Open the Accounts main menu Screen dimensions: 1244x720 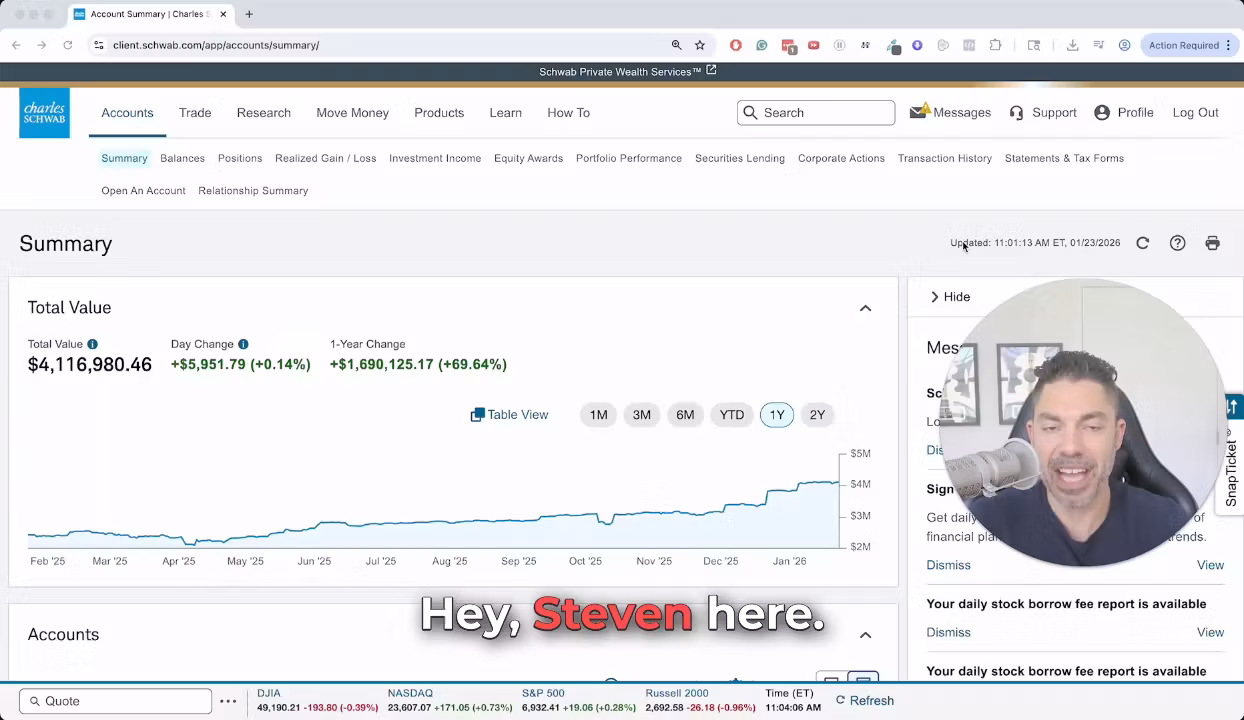point(127,113)
